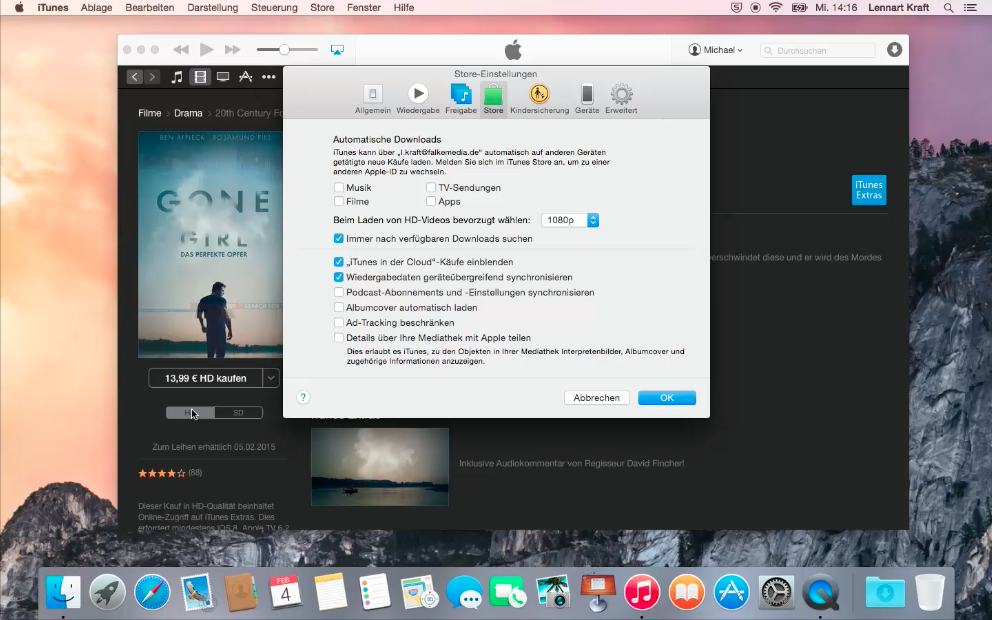Open the Ablage menu
The width and height of the screenshot is (992, 620).
click(96, 8)
